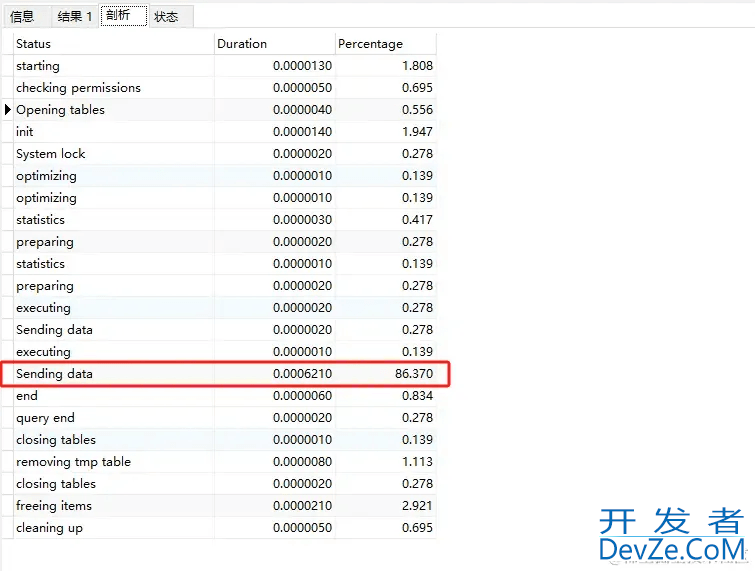The width and height of the screenshot is (755, 571).
Task: Click the duration value 0.0000210
Action: tap(302, 506)
